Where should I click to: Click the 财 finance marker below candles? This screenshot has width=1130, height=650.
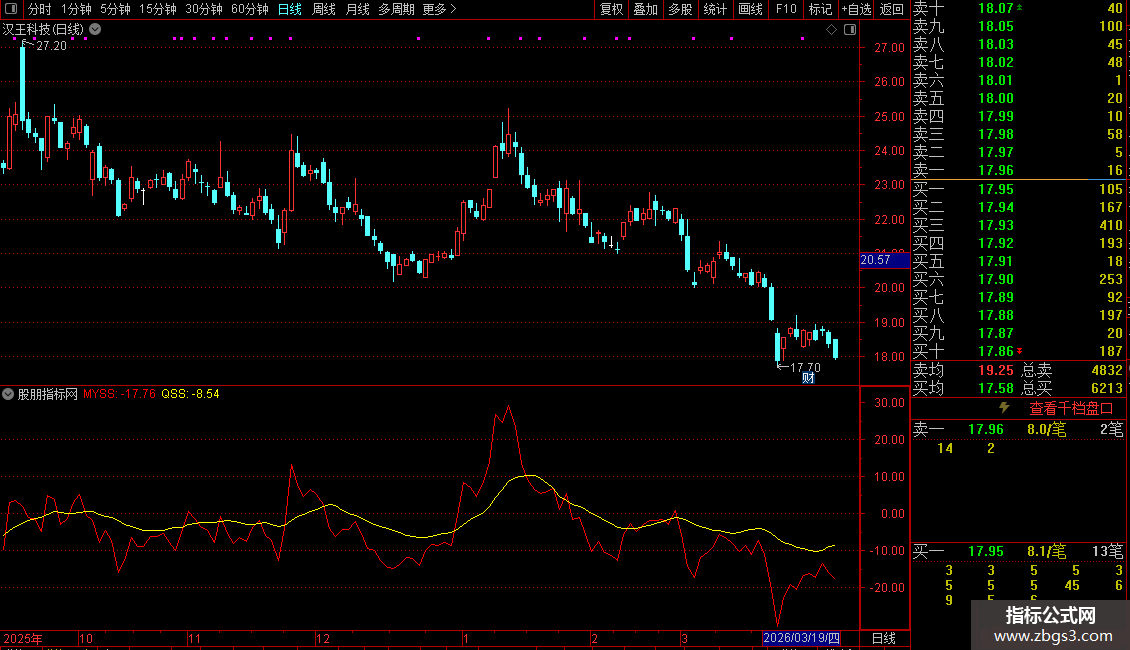pyautogui.click(x=808, y=378)
